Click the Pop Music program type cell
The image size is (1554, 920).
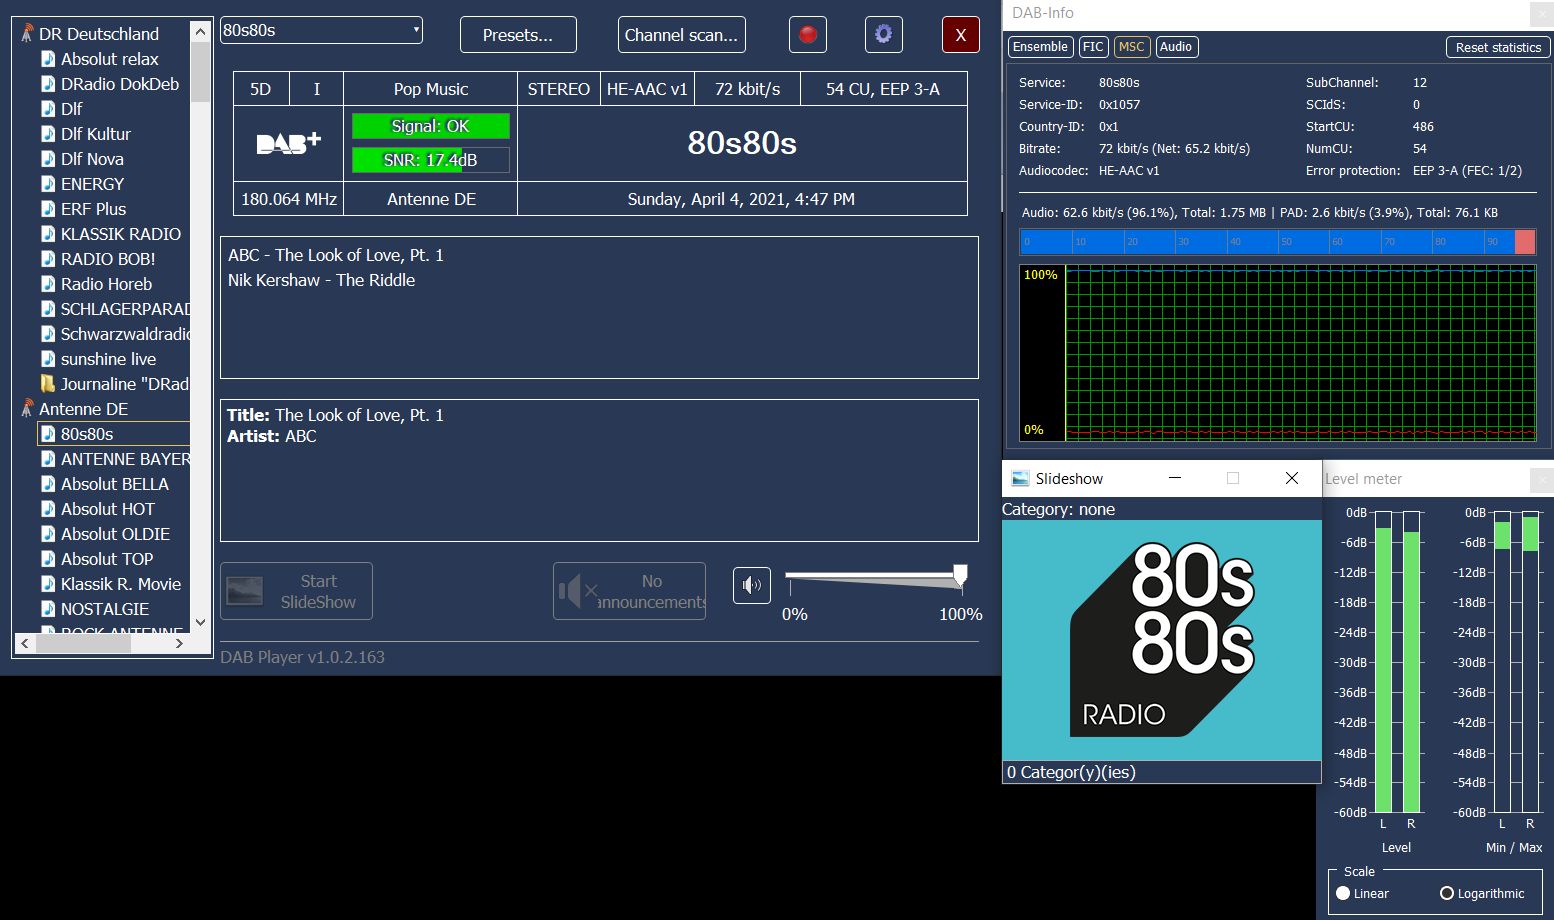(431, 89)
